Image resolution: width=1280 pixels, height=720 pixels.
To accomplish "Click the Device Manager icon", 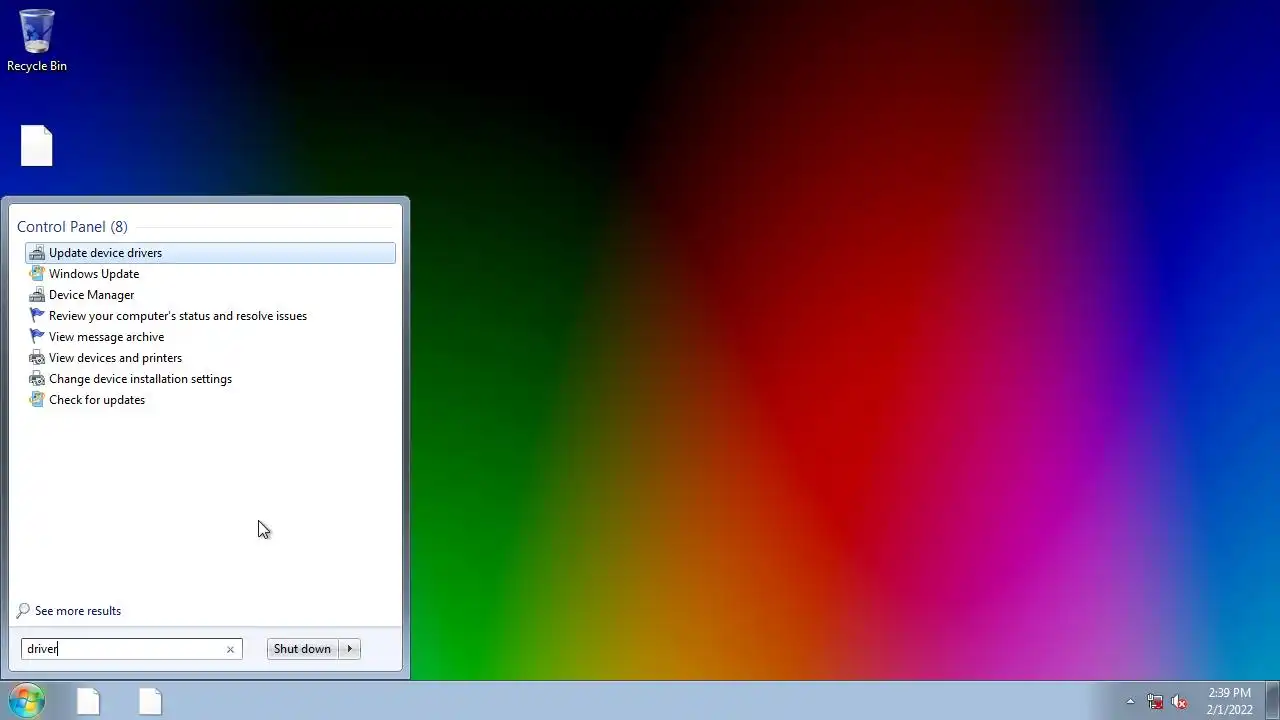I will click(x=37, y=295).
